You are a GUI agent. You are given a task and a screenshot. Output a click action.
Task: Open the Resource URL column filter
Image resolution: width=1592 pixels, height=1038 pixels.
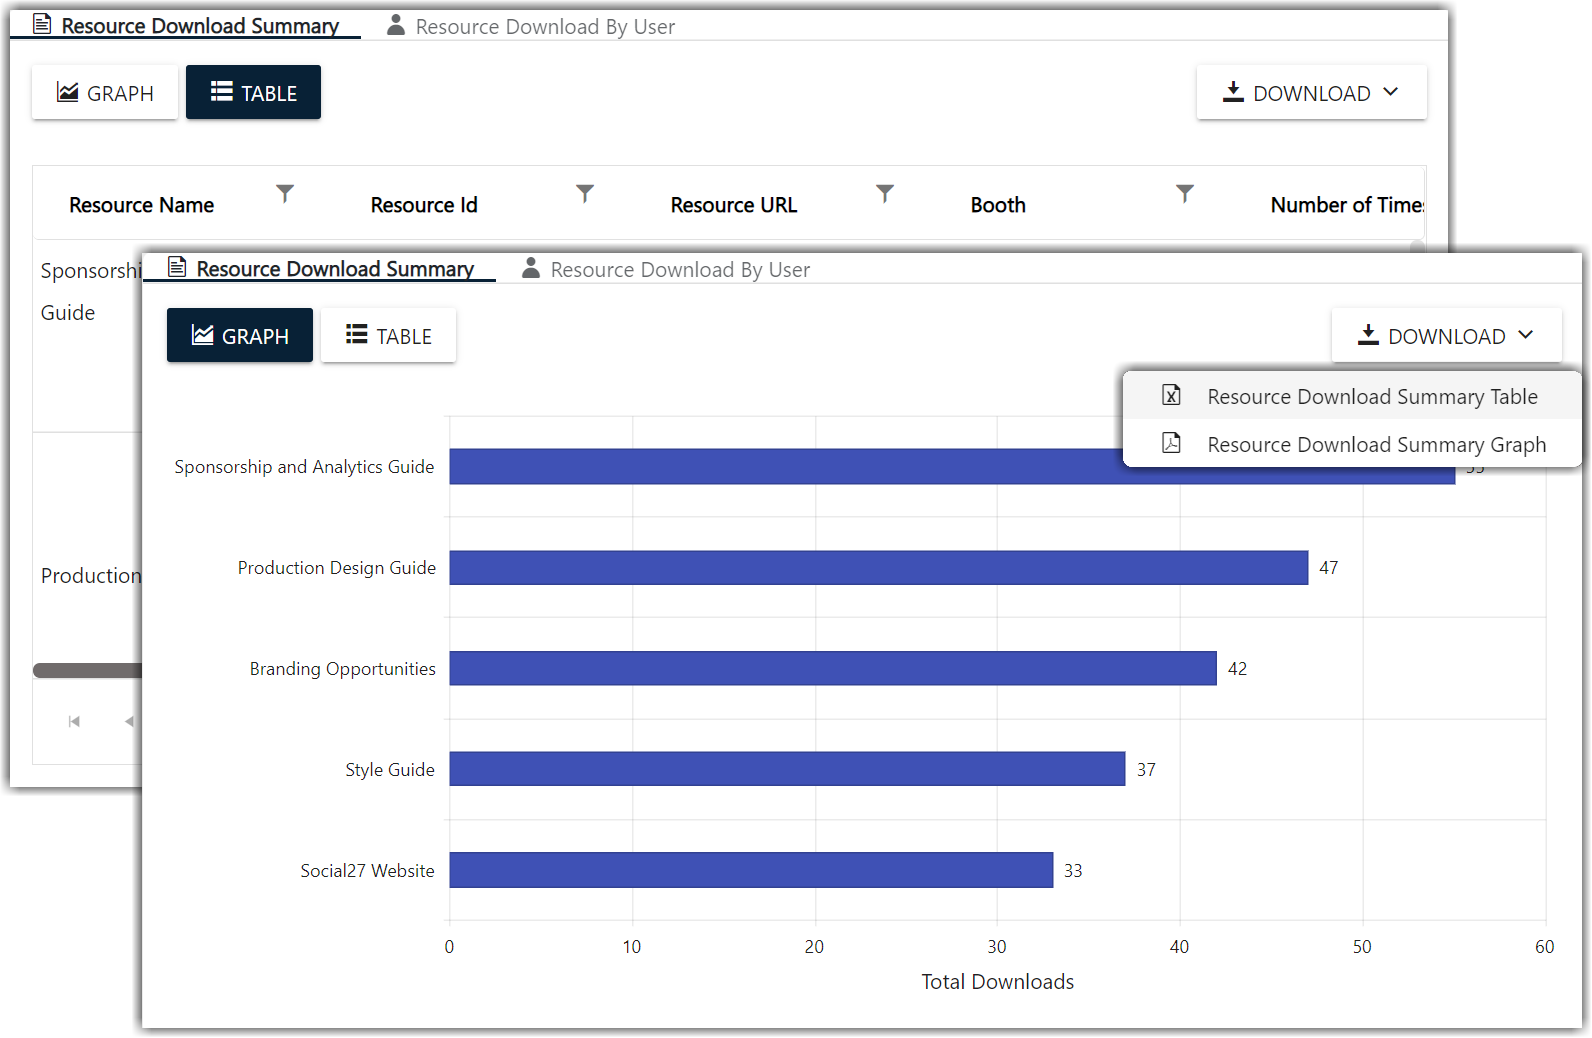click(x=885, y=193)
